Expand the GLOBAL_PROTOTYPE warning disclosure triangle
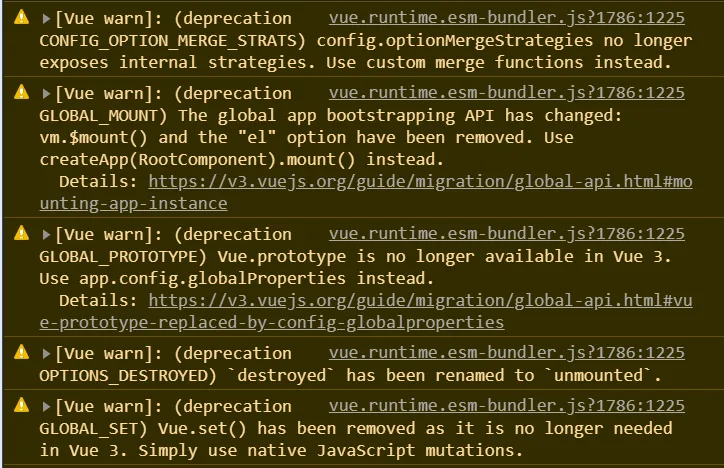Screen dimensions: 724x468 click(46, 234)
